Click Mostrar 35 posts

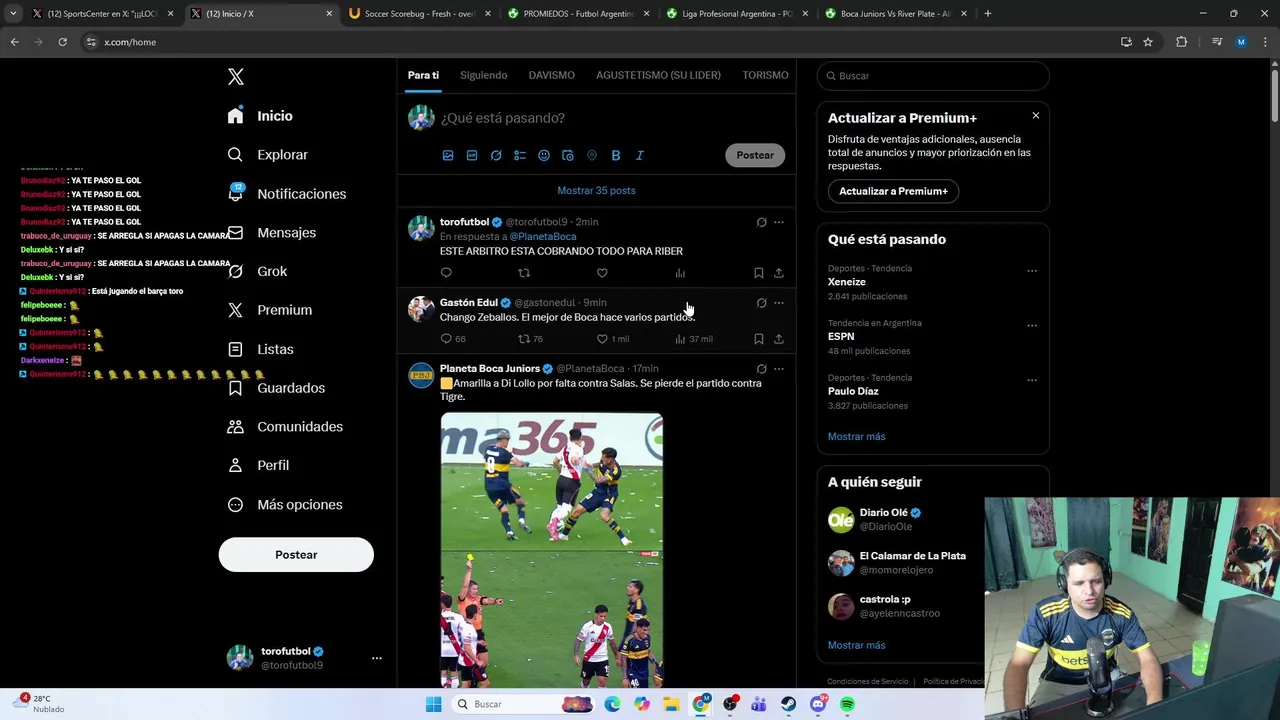tap(596, 190)
